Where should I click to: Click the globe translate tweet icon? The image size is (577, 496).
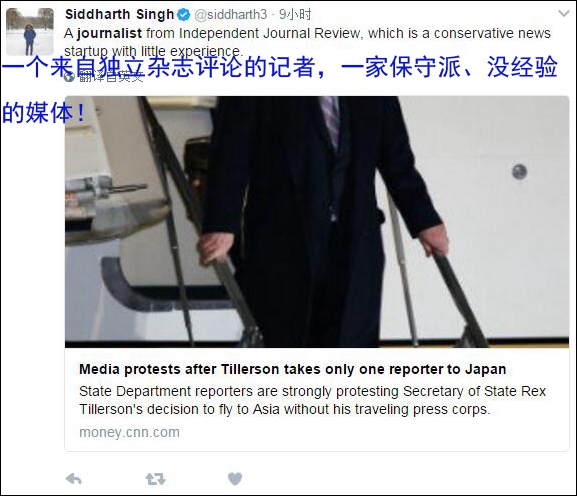click(x=69, y=77)
